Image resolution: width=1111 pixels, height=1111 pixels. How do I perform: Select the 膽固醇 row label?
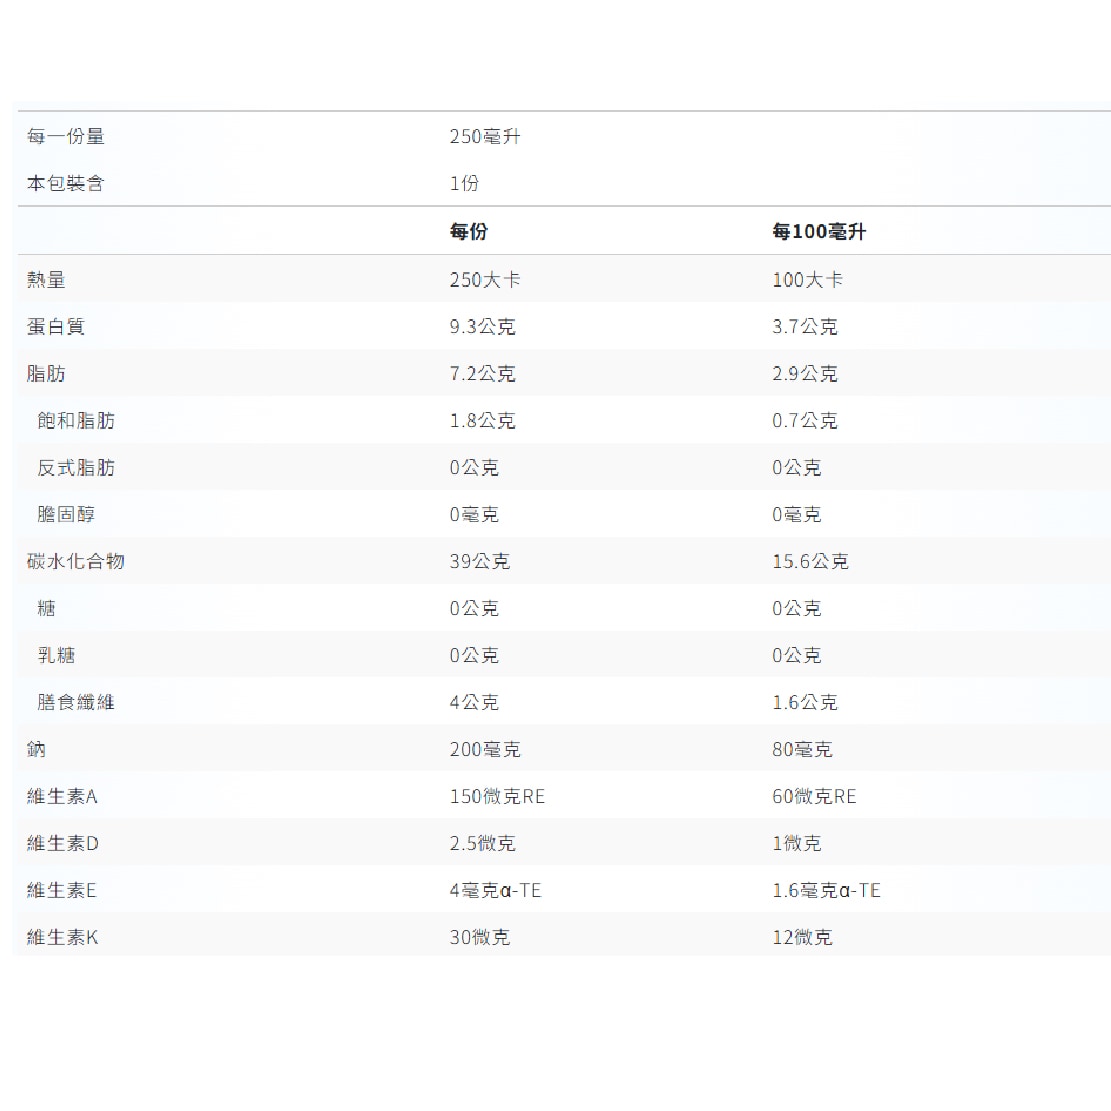tap(66, 515)
